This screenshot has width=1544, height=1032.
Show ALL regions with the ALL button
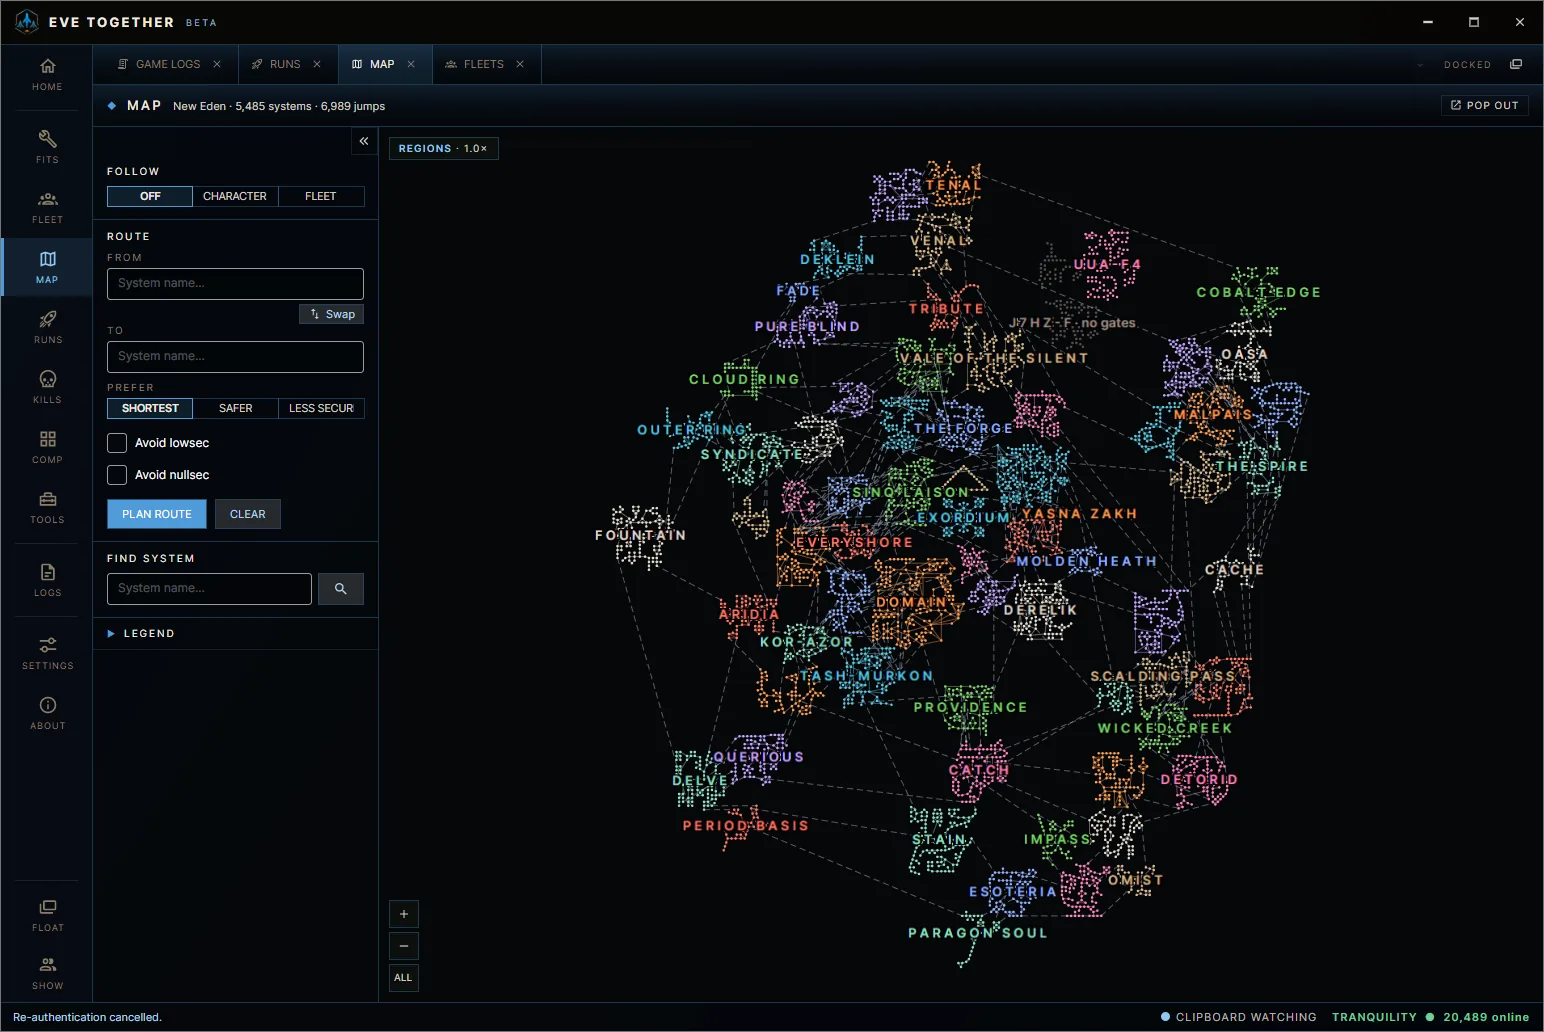(404, 978)
